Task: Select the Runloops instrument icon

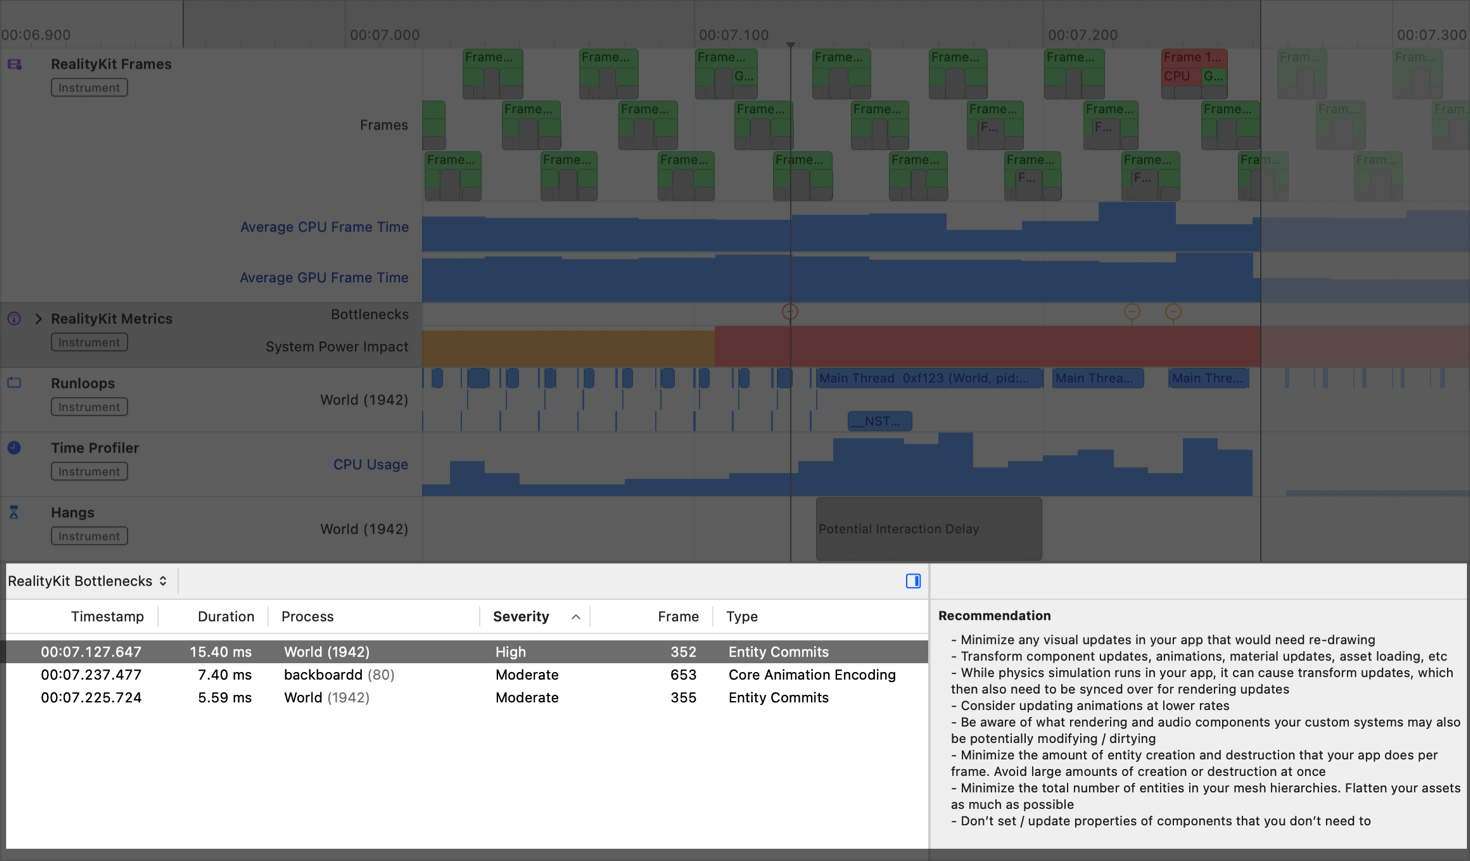Action: pos(13,383)
